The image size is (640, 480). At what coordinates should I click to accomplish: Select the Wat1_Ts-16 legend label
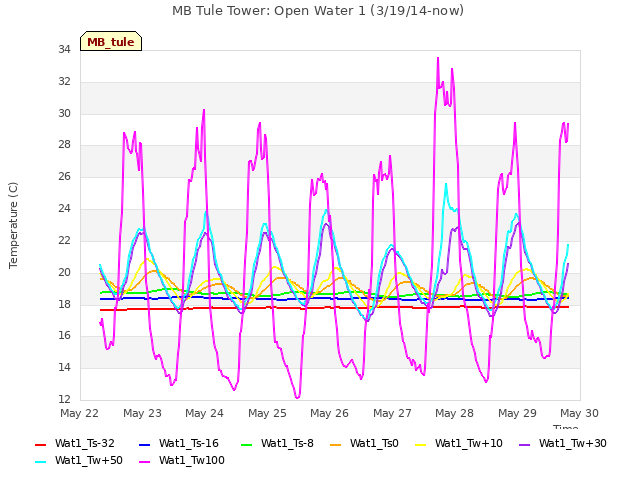pyautogui.click(x=189, y=444)
